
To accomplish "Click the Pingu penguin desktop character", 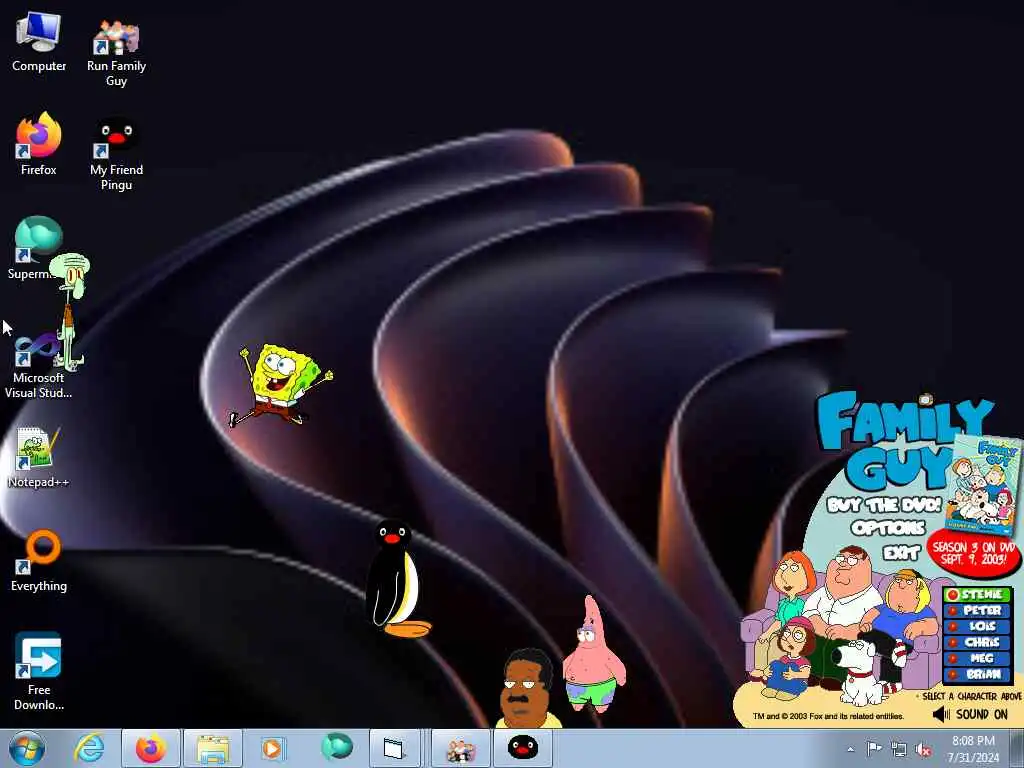I will tap(396, 579).
